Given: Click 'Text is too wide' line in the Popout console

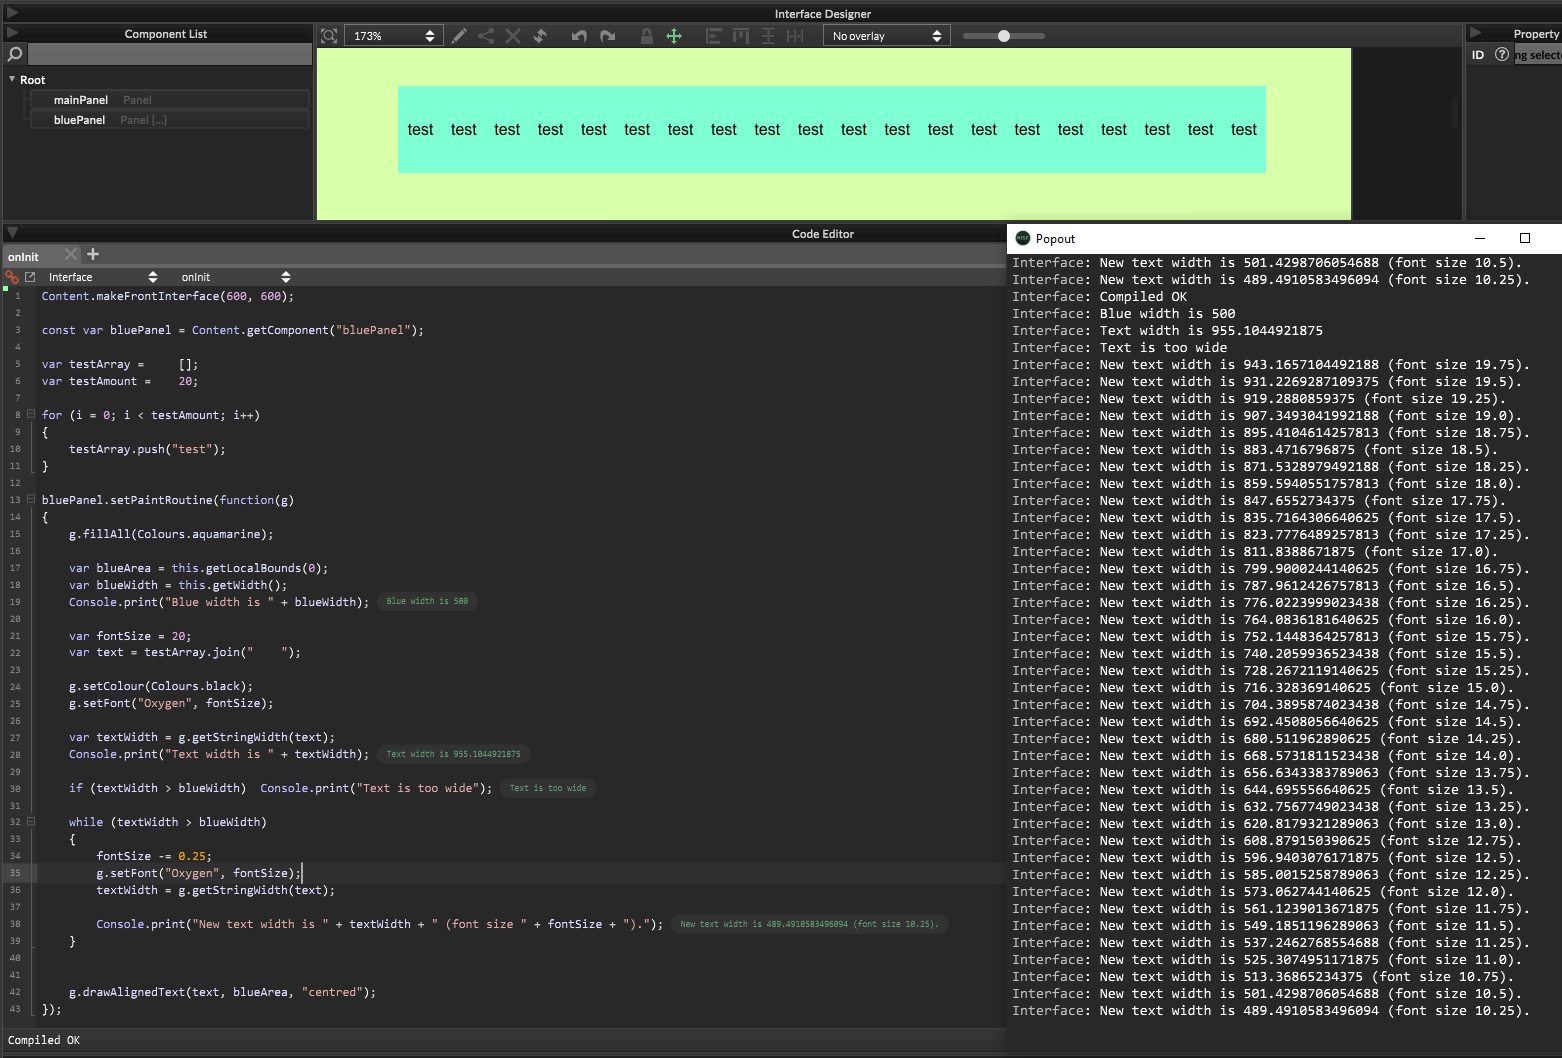Looking at the screenshot, I should coord(1163,348).
